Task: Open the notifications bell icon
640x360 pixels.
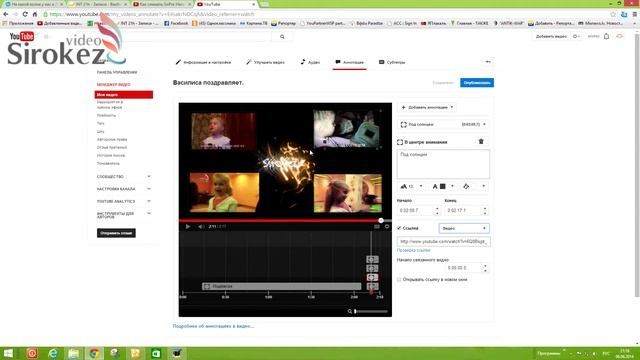Action: tap(607, 36)
